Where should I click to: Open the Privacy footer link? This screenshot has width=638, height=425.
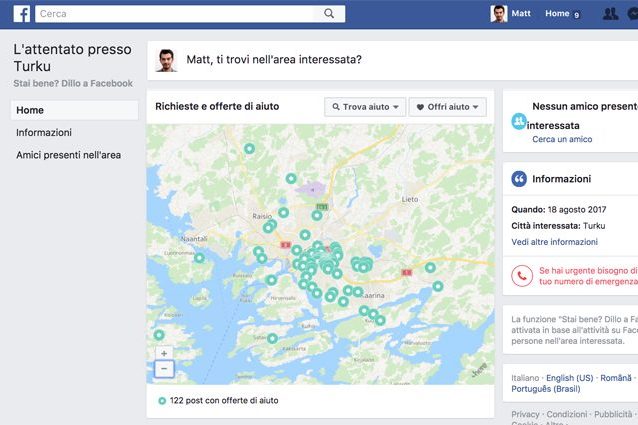[525, 414]
